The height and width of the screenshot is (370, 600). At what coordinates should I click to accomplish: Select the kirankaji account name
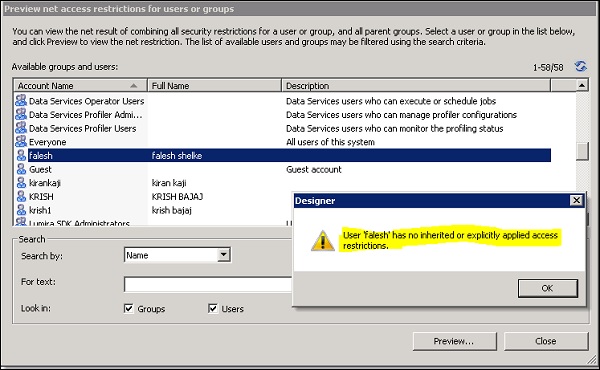point(45,183)
